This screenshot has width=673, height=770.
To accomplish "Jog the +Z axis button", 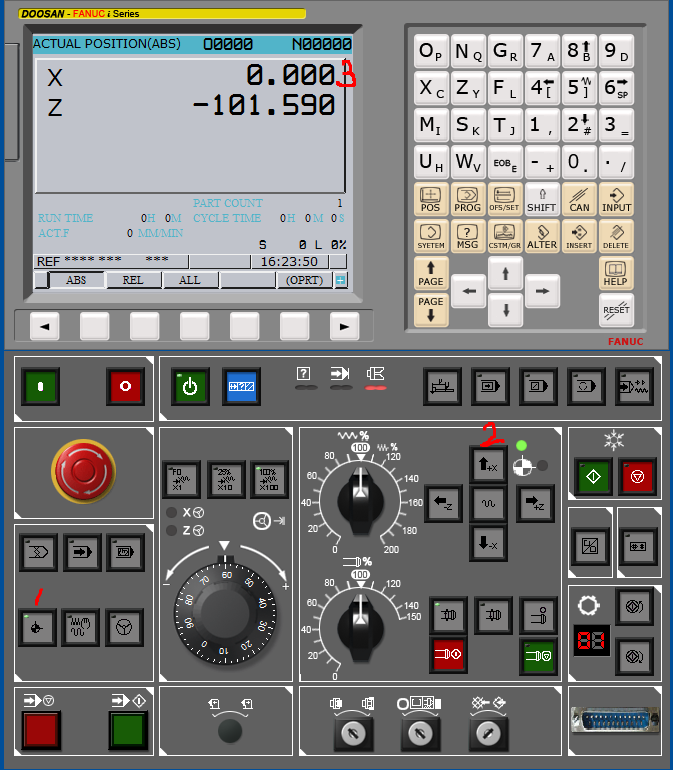I will point(535,503).
